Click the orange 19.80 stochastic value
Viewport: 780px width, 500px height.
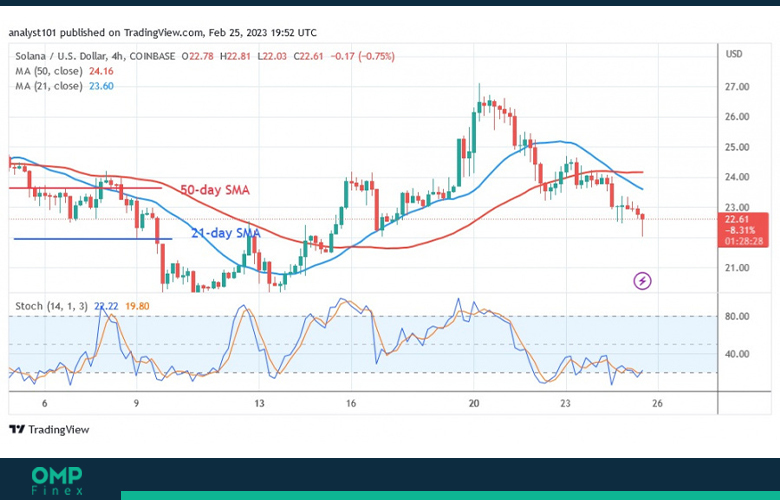(137, 306)
